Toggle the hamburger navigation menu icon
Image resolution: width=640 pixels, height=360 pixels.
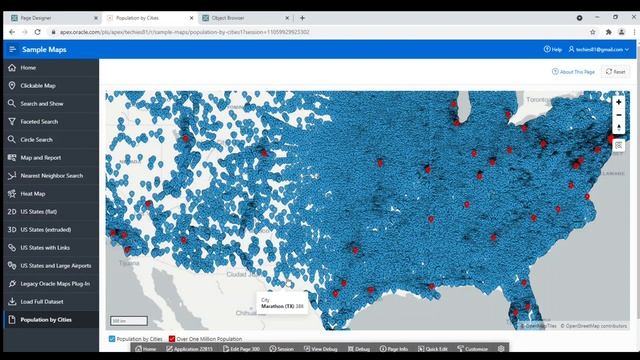click(x=12, y=49)
